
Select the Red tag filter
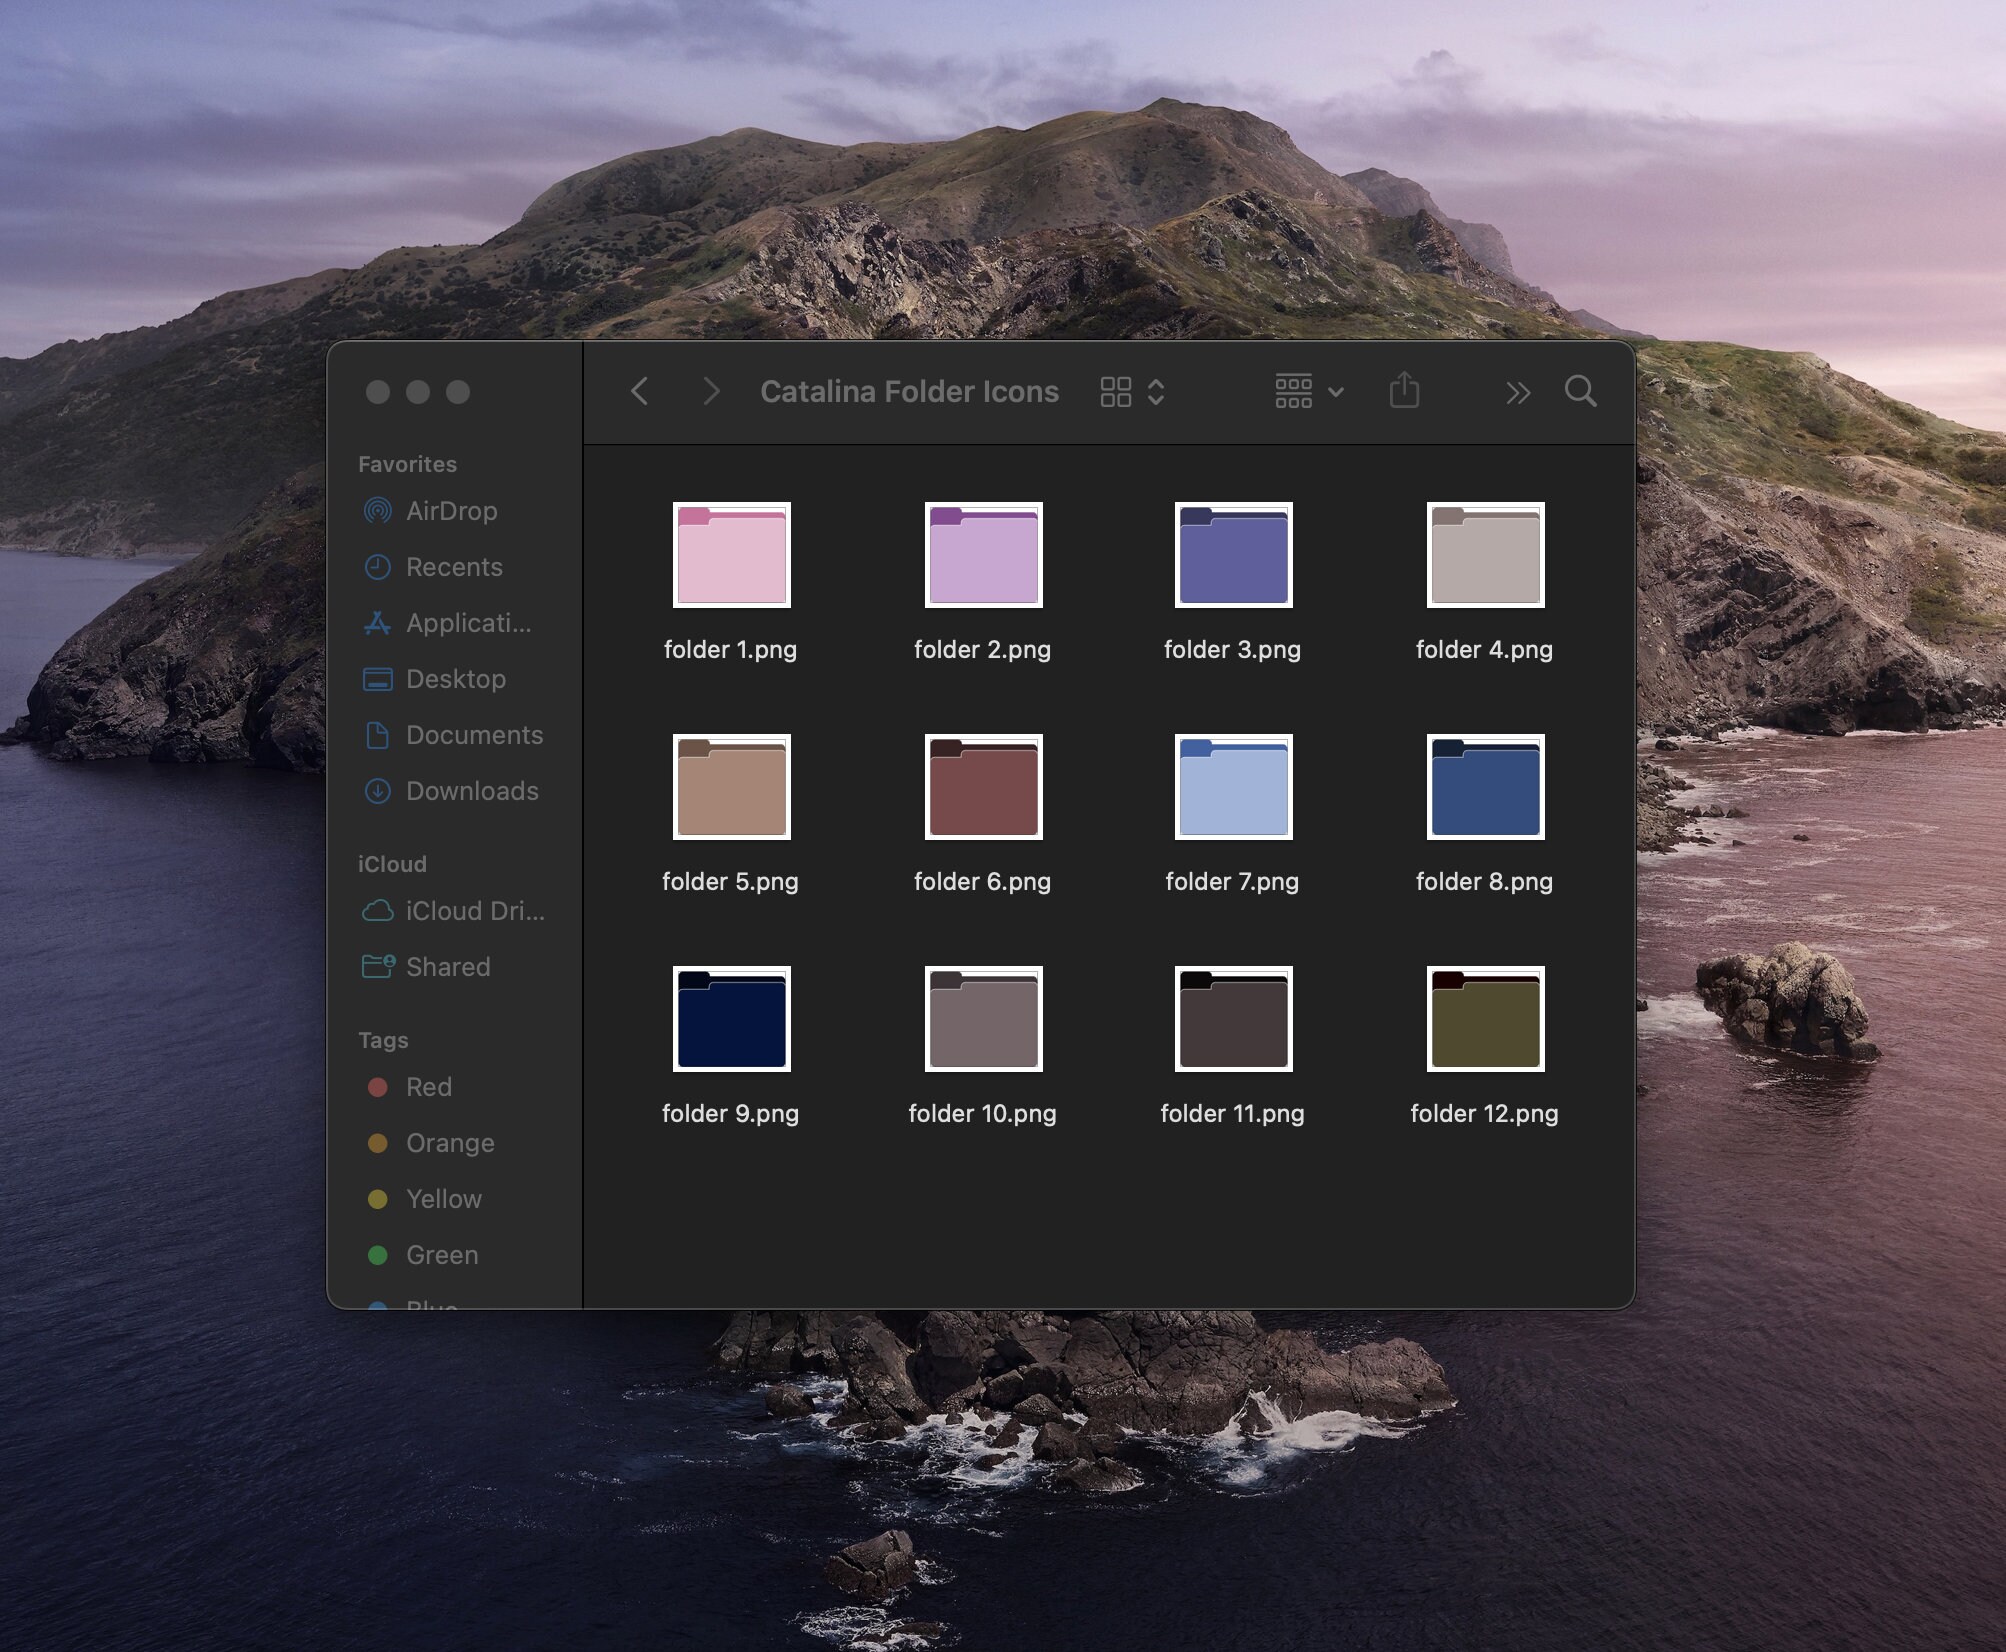pyautogui.click(x=428, y=1087)
